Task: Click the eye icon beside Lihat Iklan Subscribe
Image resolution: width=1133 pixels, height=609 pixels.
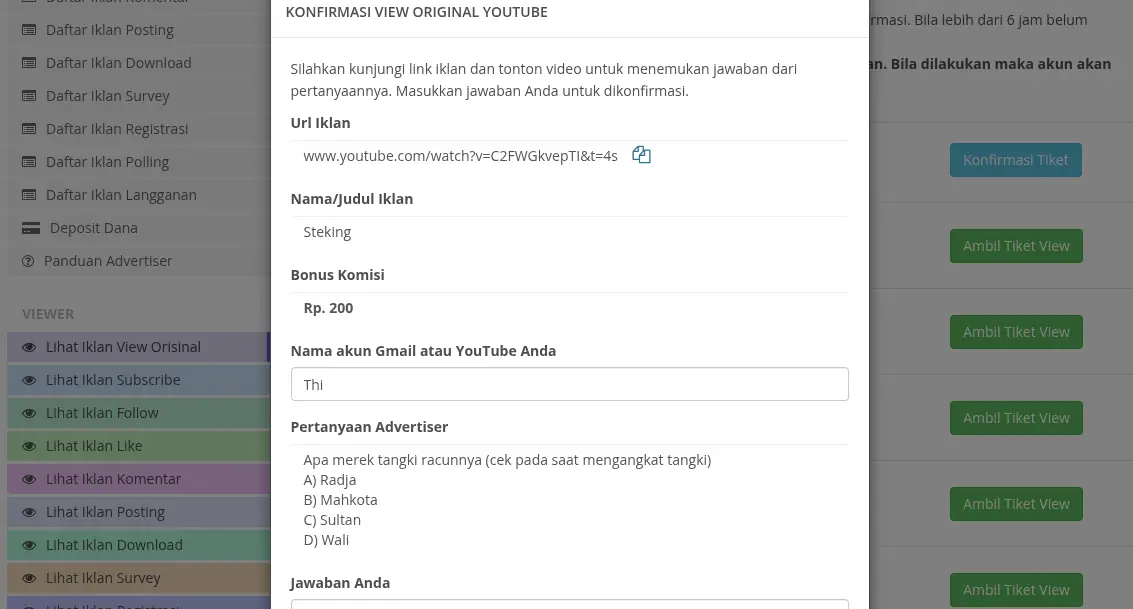Action: pos(28,379)
